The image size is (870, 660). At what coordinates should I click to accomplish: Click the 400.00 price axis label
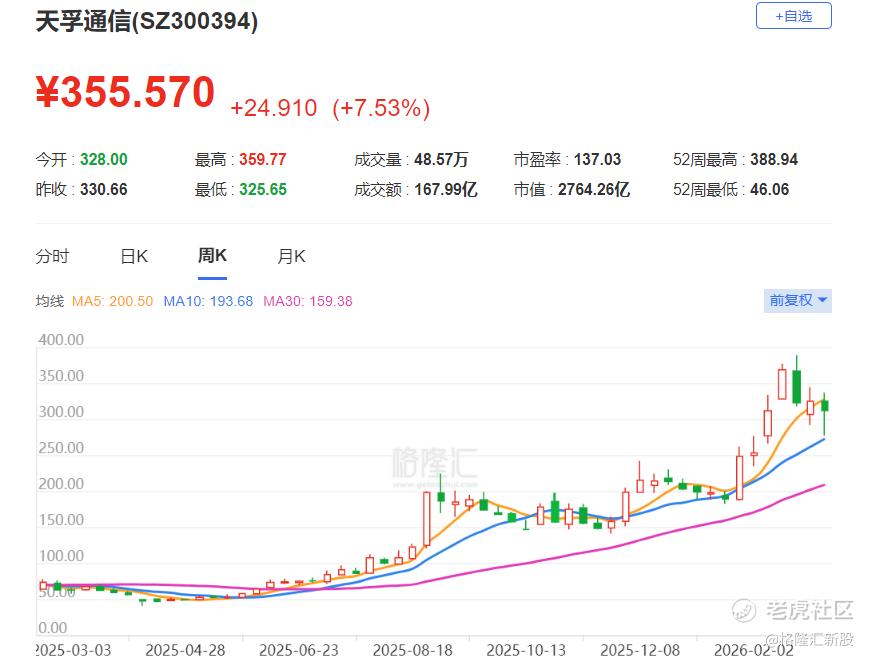pyautogui.click(x=61, y=339)
